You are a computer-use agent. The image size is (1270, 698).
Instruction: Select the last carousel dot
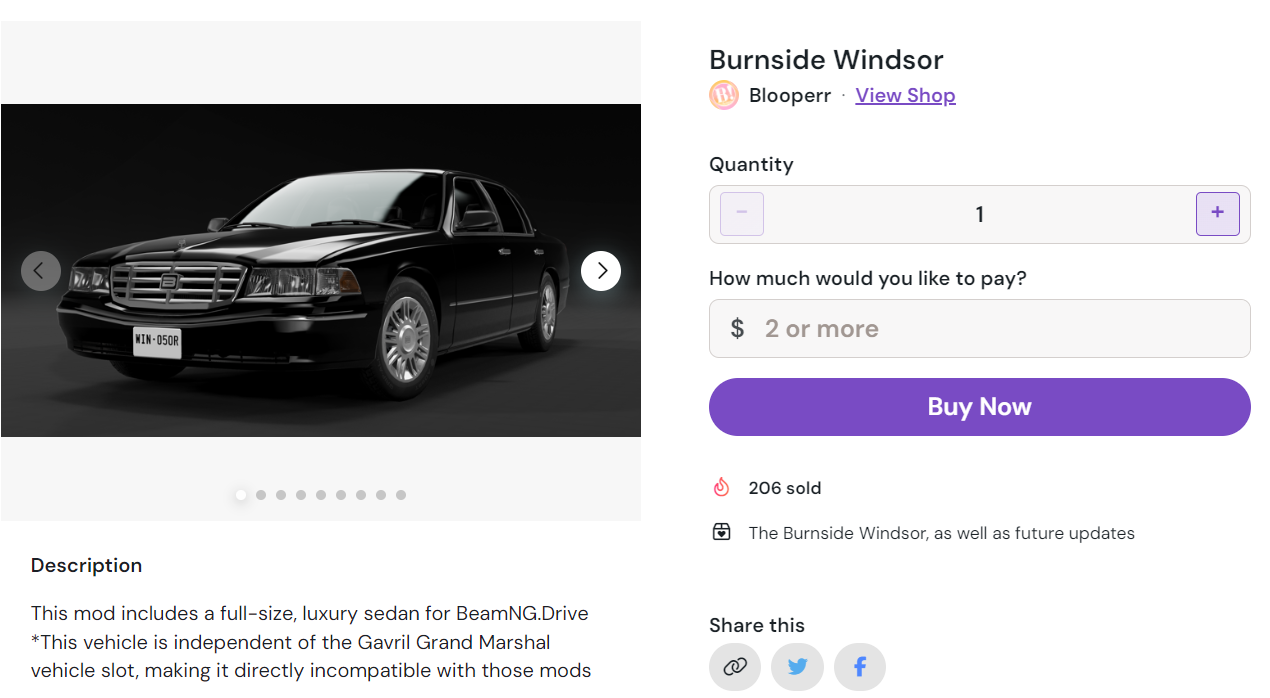click(x=401, y=495)
